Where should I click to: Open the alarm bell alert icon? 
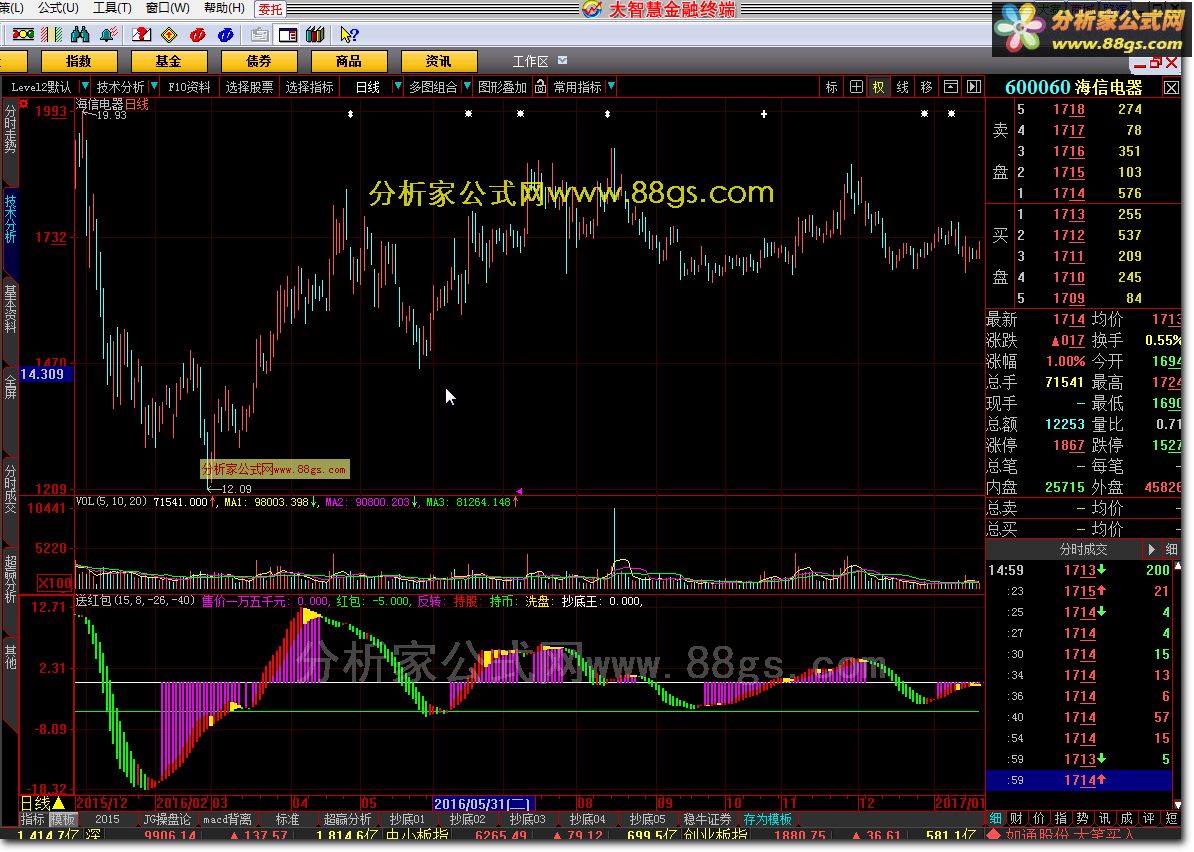pos(108,34)
